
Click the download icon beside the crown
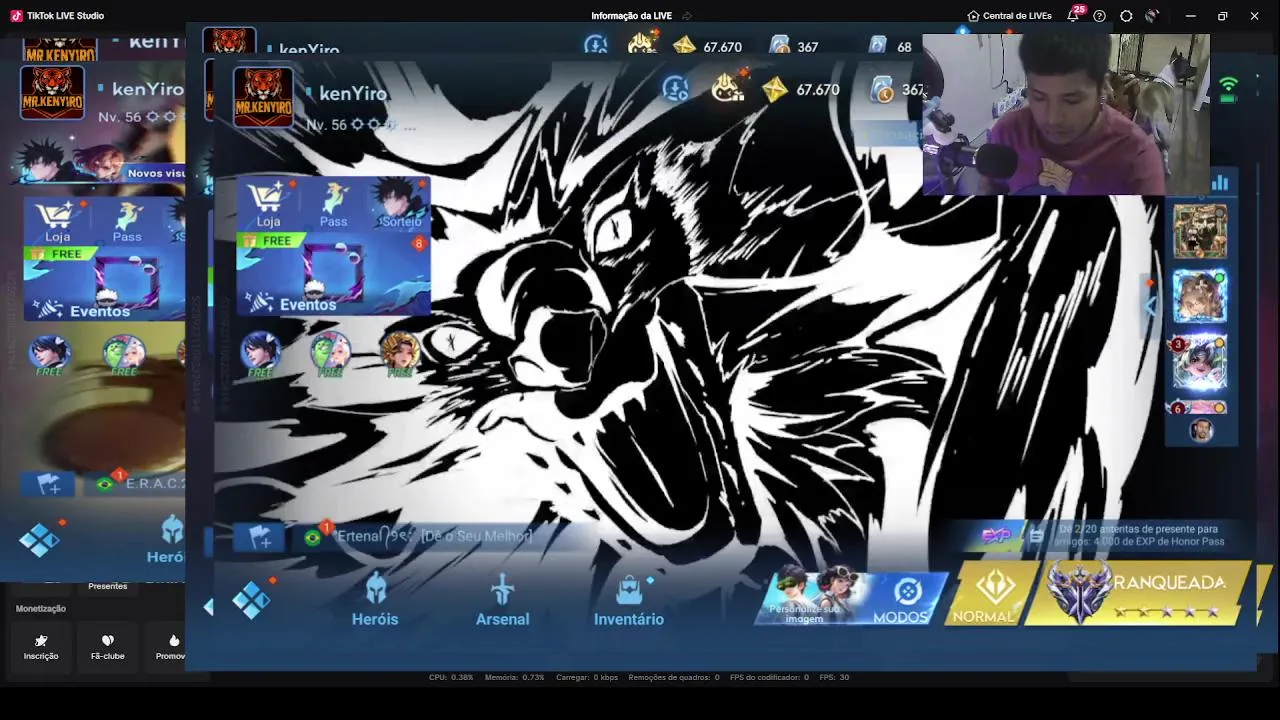click(x=676, y=89)
